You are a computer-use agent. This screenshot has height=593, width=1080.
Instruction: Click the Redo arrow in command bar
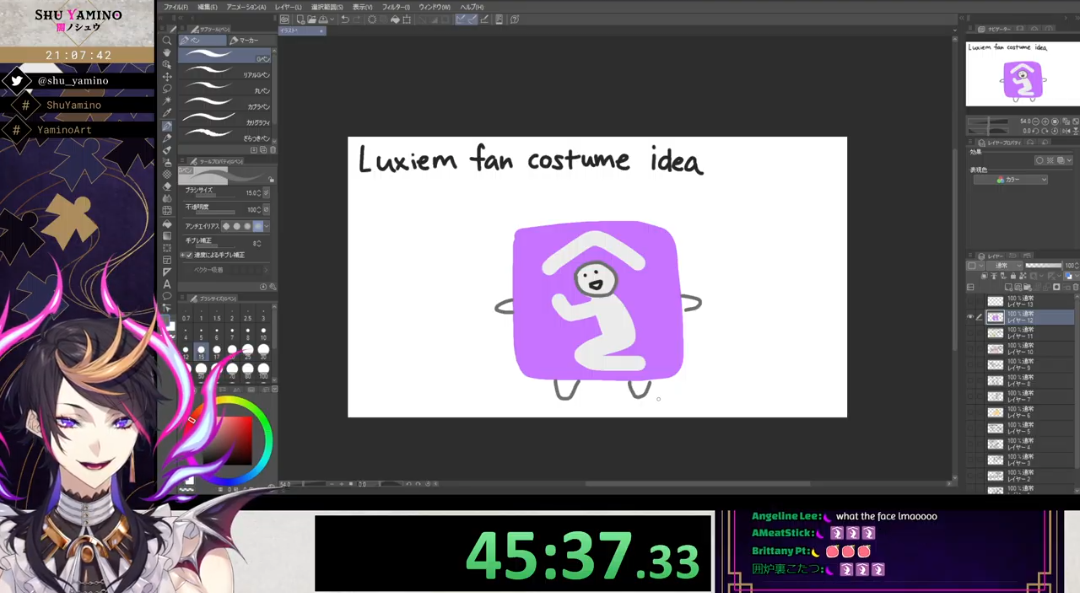point(357,19)
